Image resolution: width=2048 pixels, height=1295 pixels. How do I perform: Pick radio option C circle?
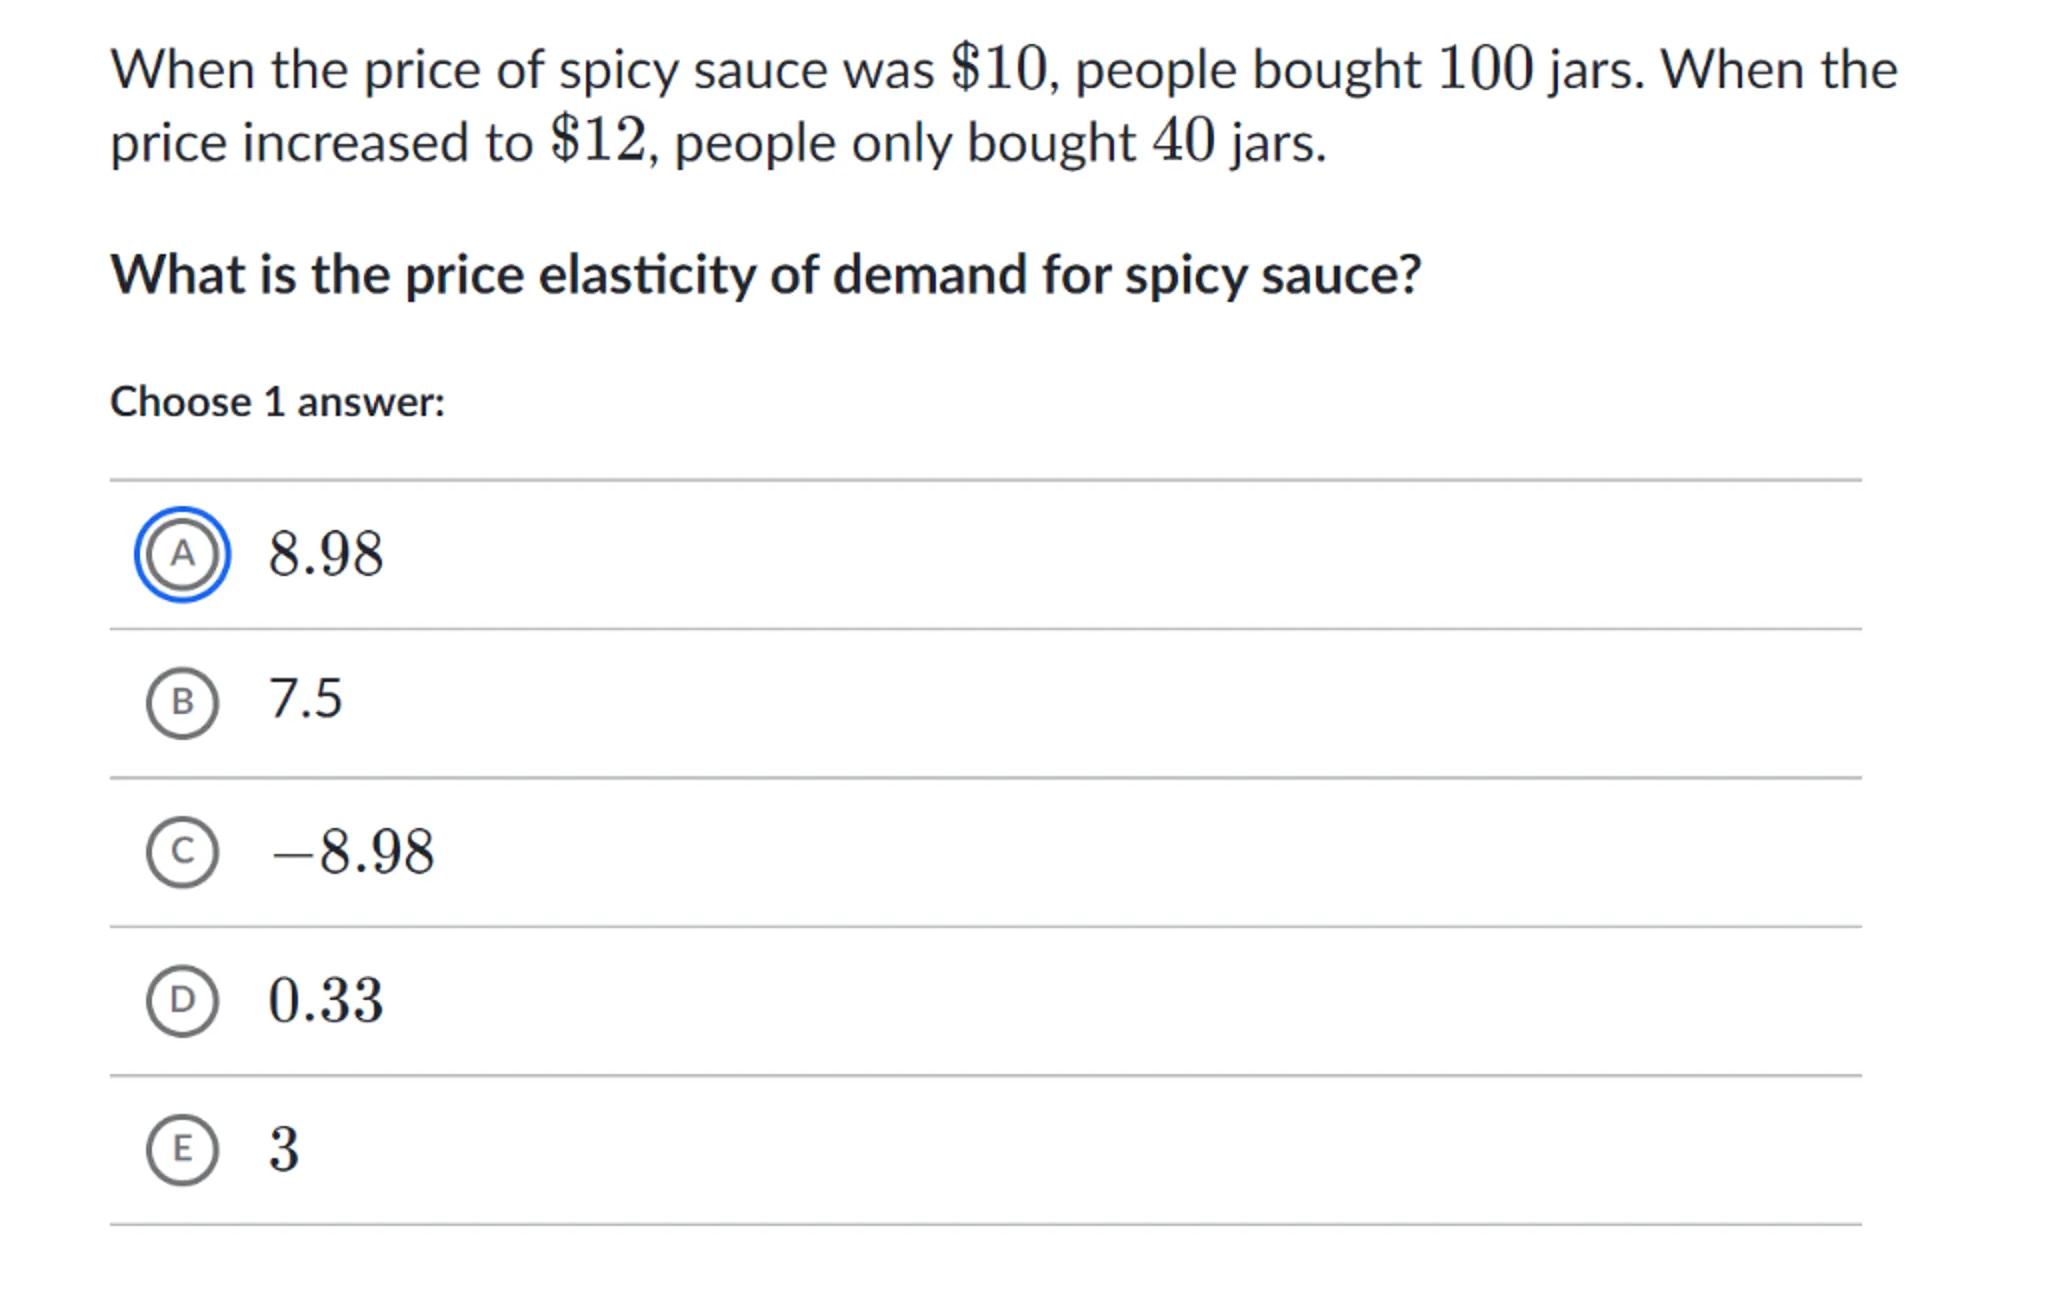[x=182, y=852]
